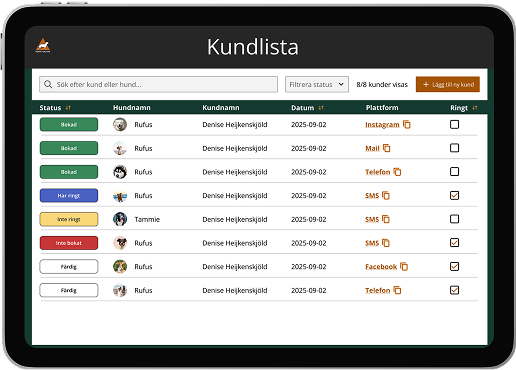The height and width of the screenshot is (370, 516).
Task: Click the search magnifier icon
Action: point(48,84)
